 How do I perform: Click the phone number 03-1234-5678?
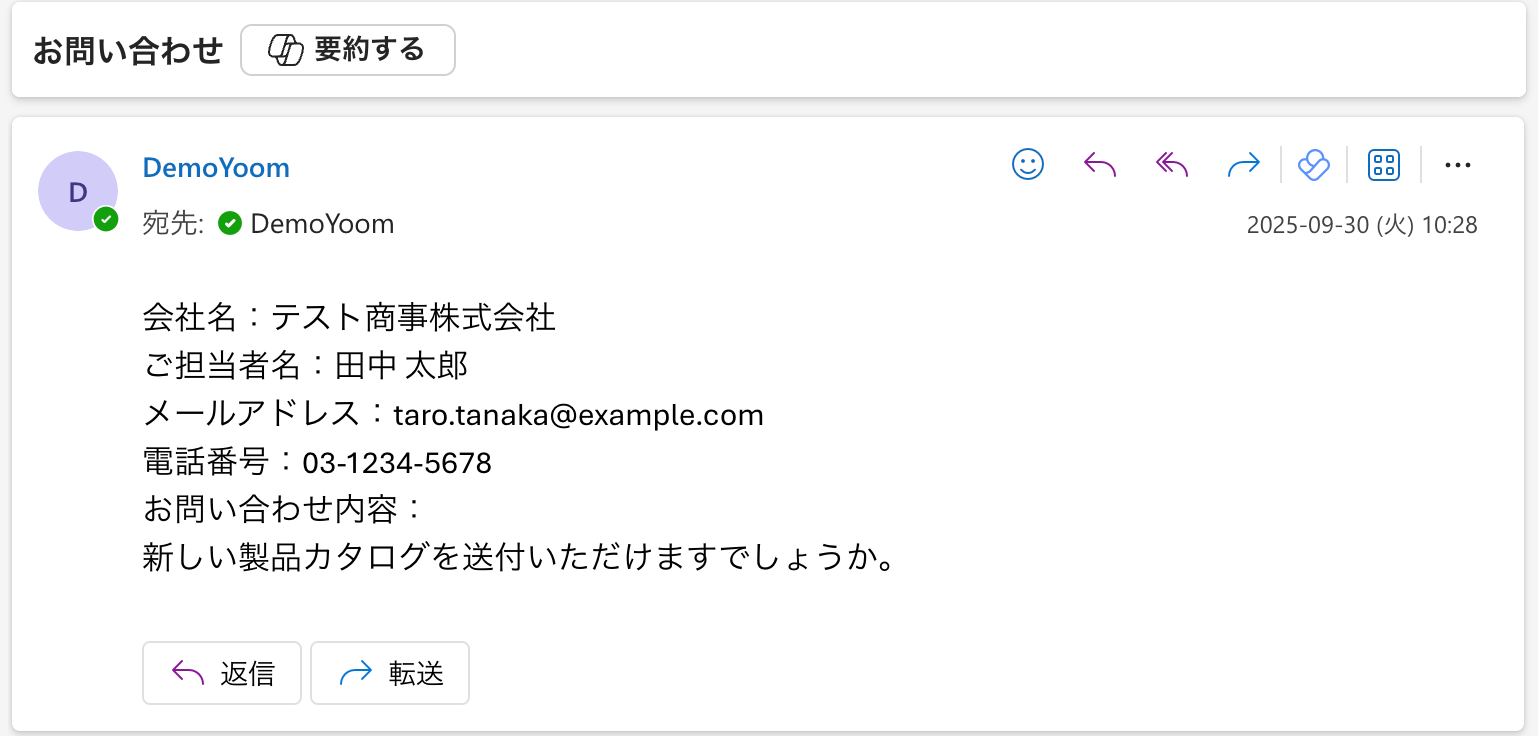pyautogui.click(x=397, y=464)
